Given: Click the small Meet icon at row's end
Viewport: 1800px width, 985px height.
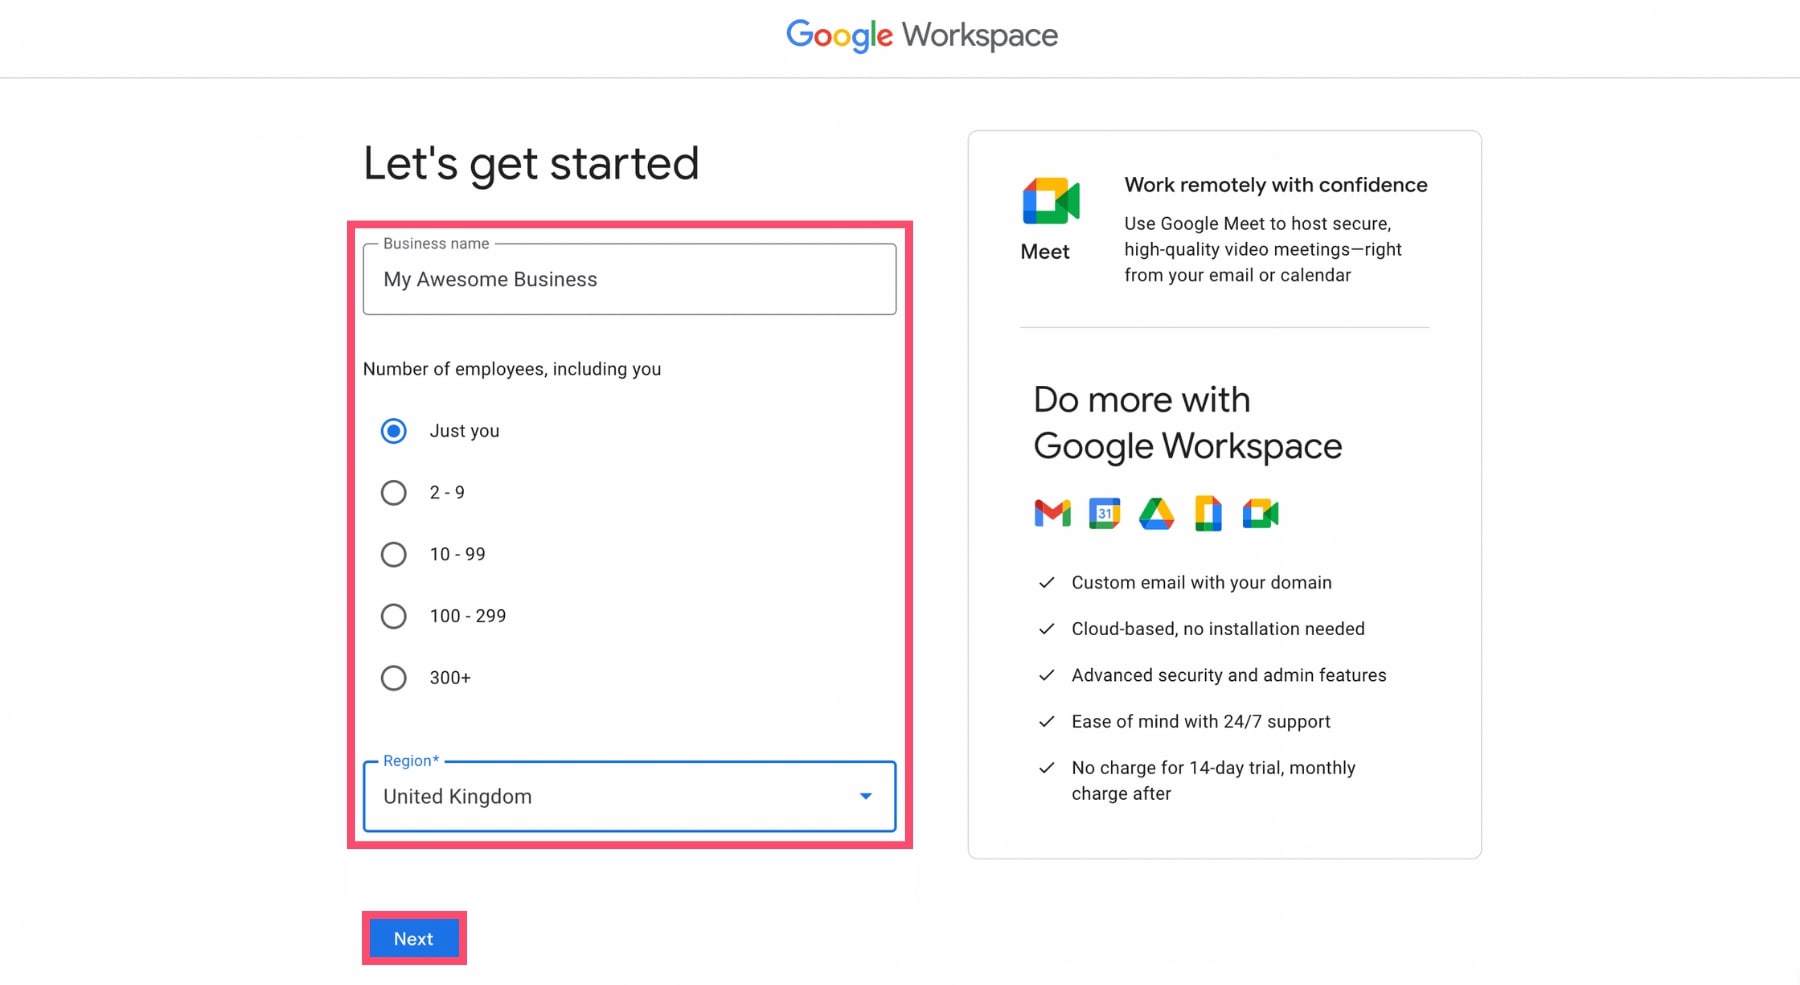Looking at the screenshot, I should (1259, 513).
